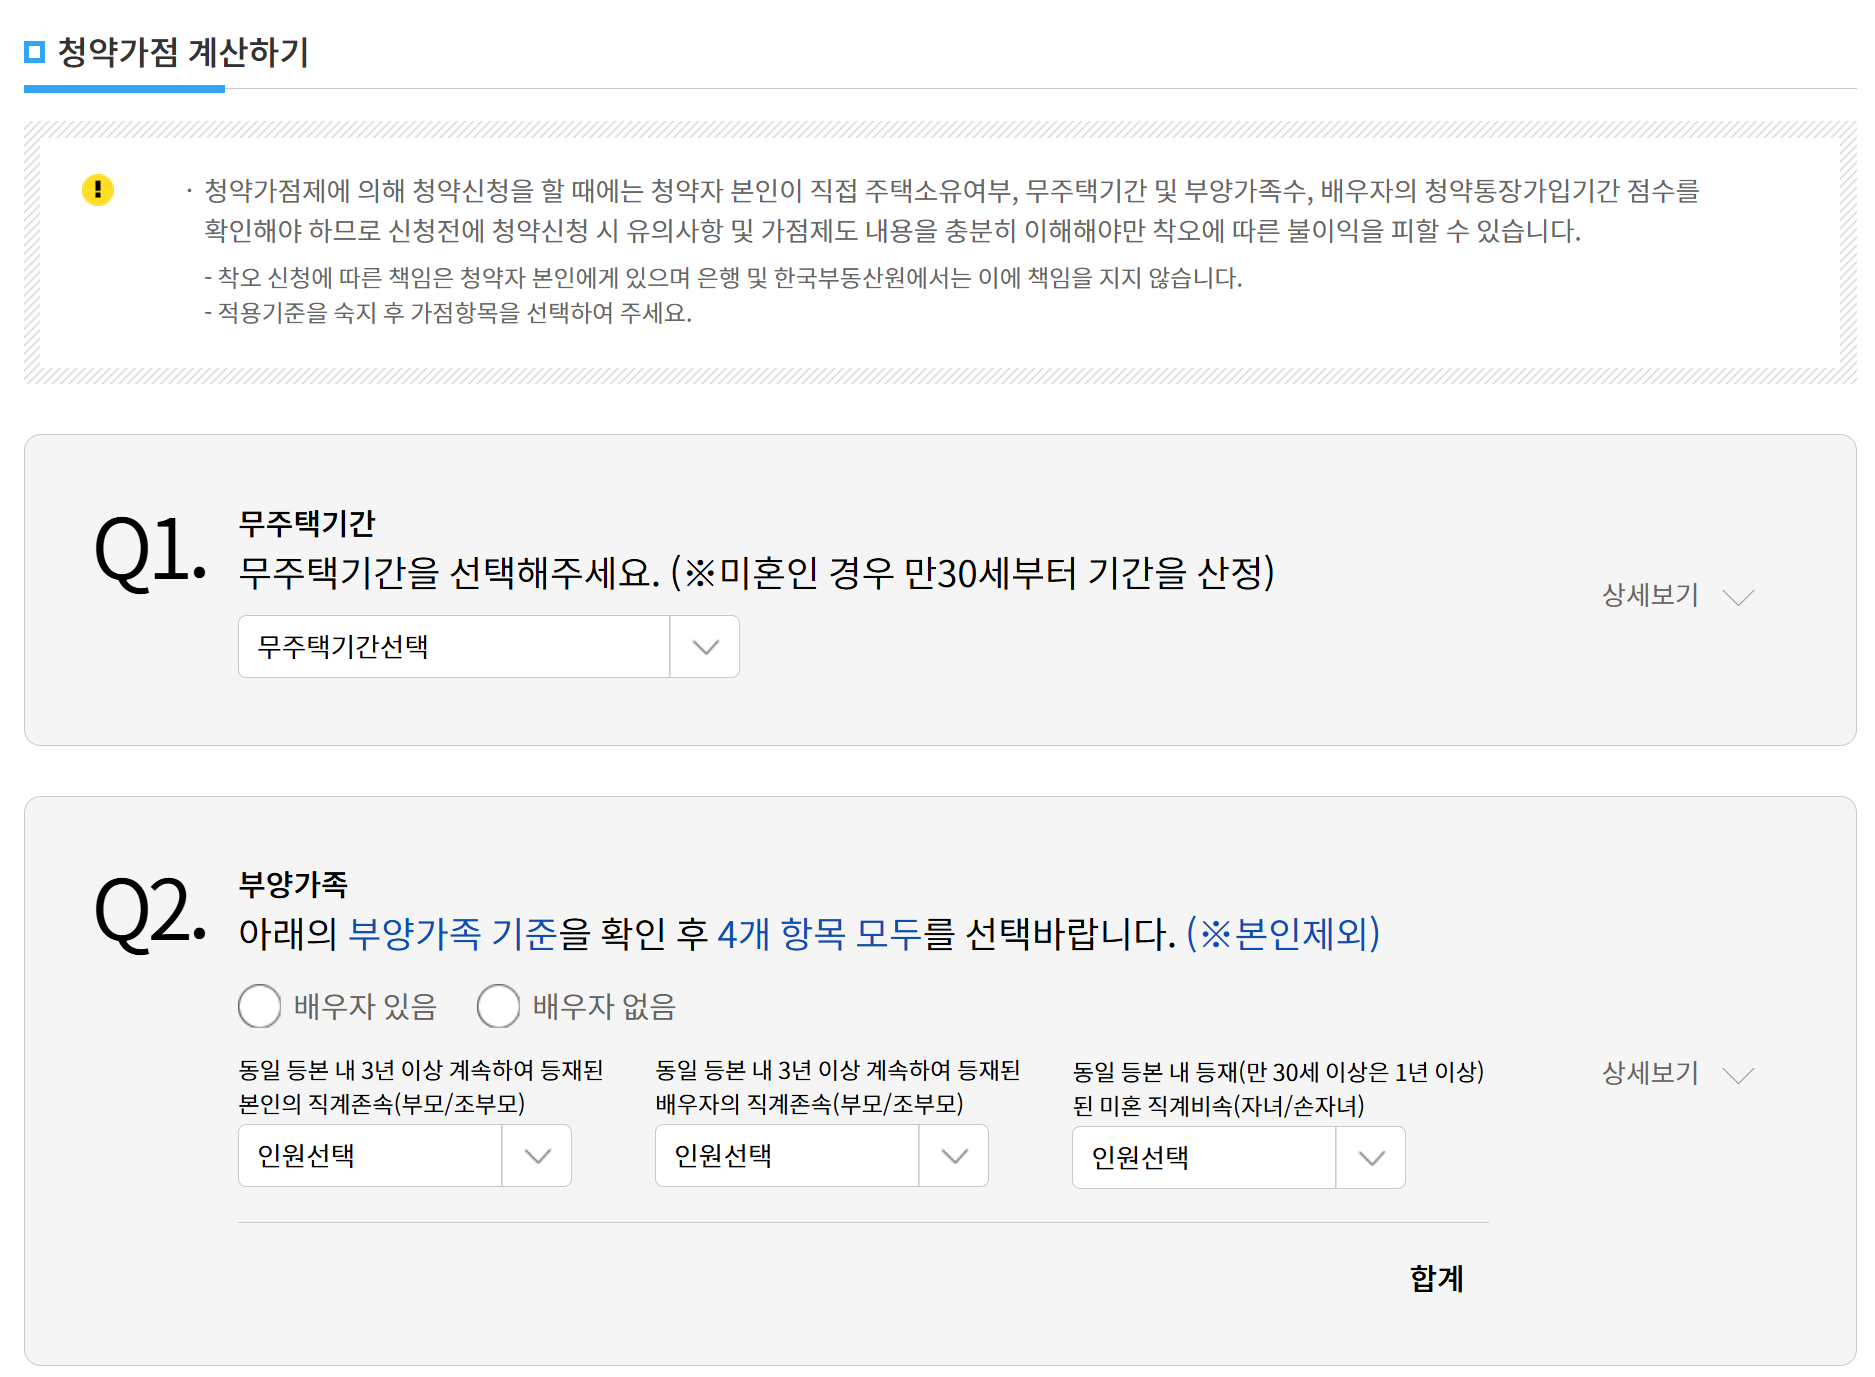This screenshot has width=1875, height=1377.
Task: Click the yellow exclamation warning icon
Action: coord(98,189)
